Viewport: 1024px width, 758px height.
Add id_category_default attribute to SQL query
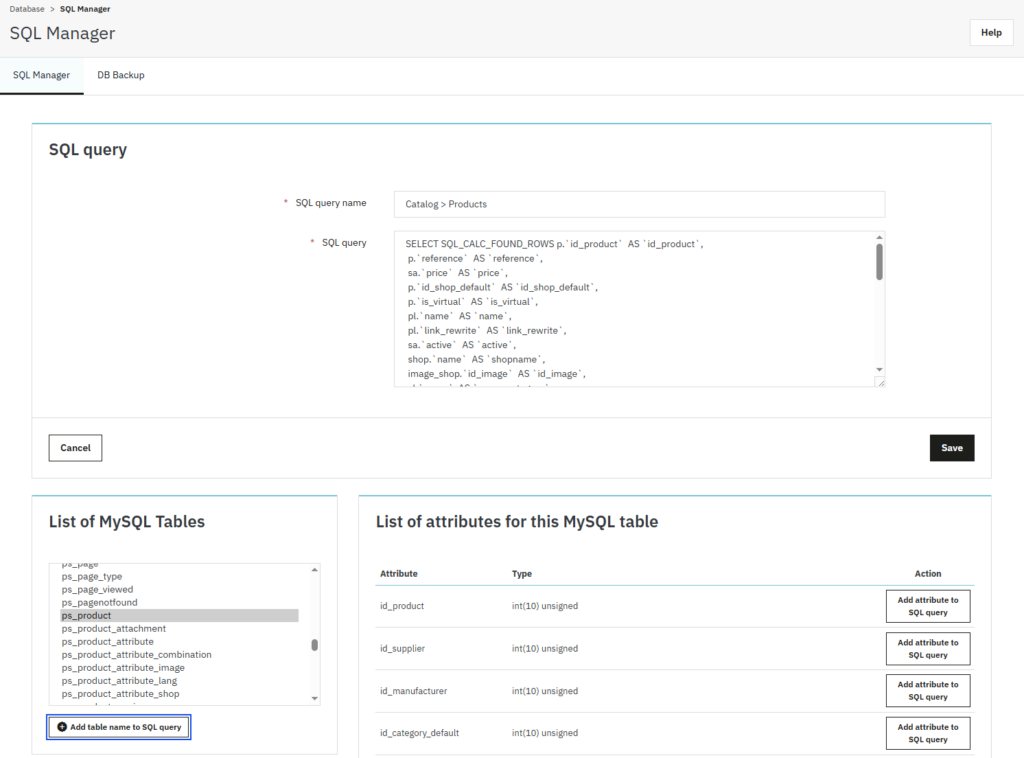pyautogui.click(x=927, y=733)
